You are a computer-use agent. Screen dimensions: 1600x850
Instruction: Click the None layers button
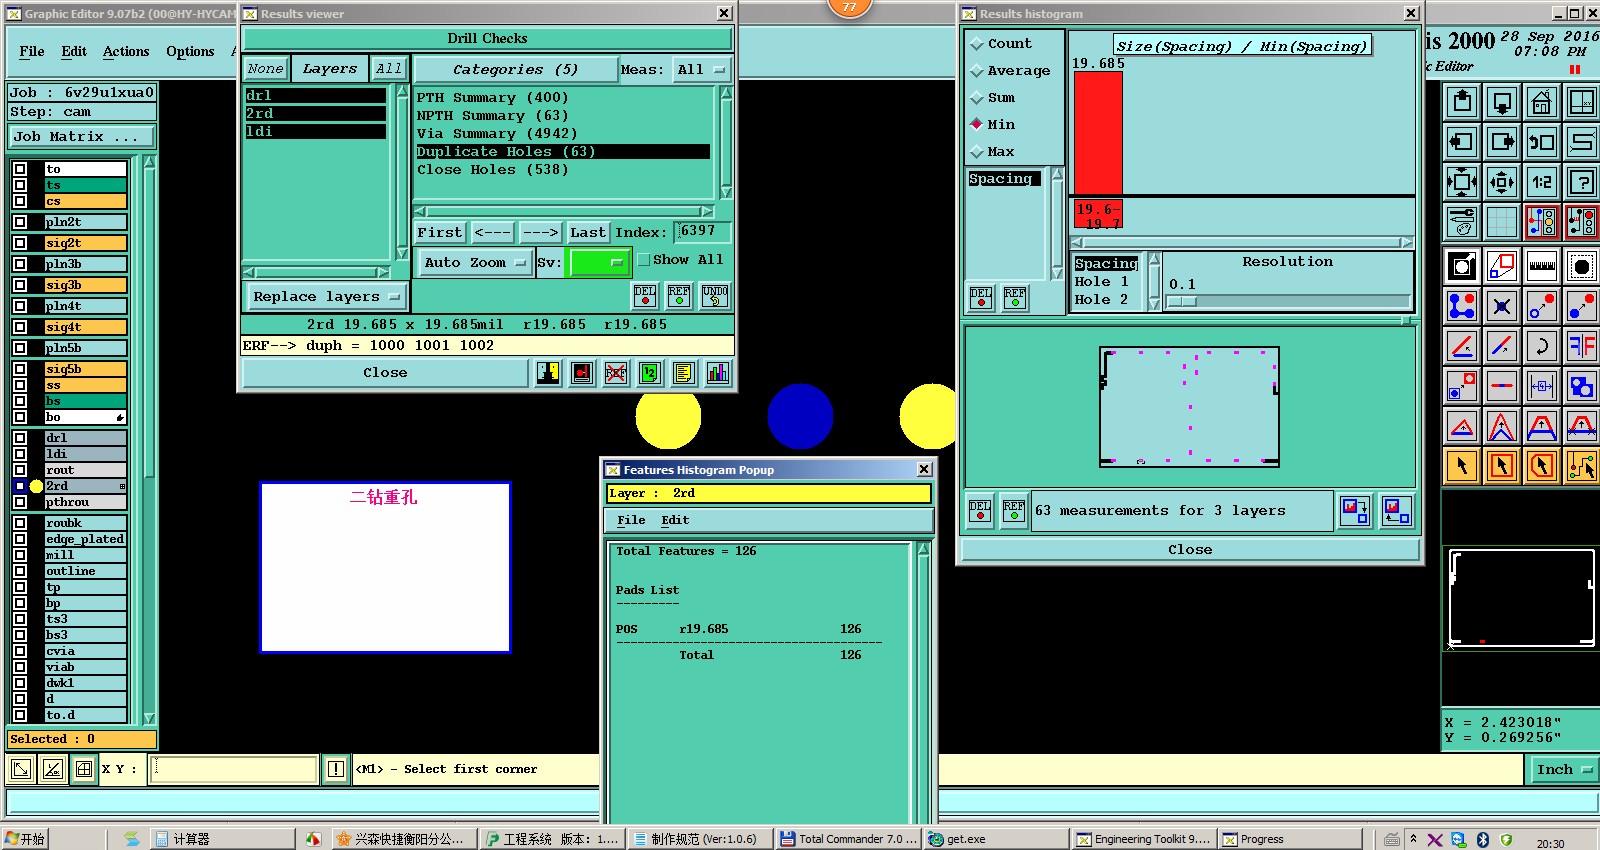tap(266, 69)
